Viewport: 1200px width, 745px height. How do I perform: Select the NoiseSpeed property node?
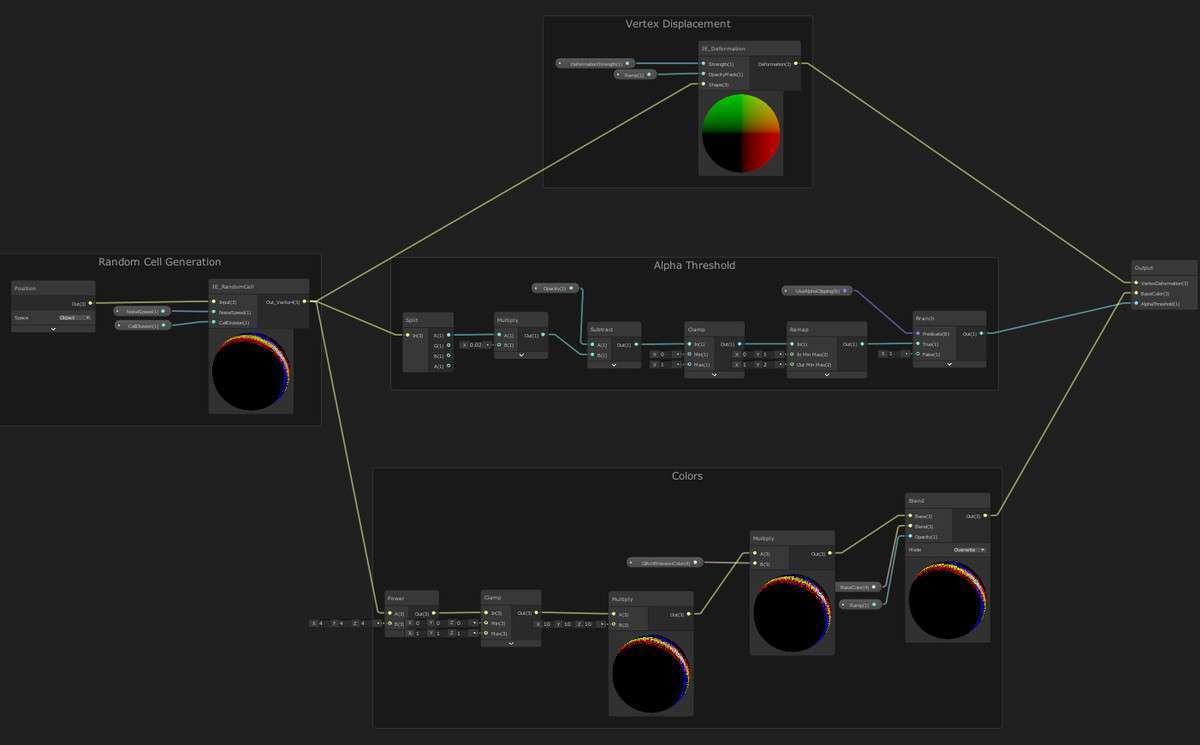click(x=142, y=311)
